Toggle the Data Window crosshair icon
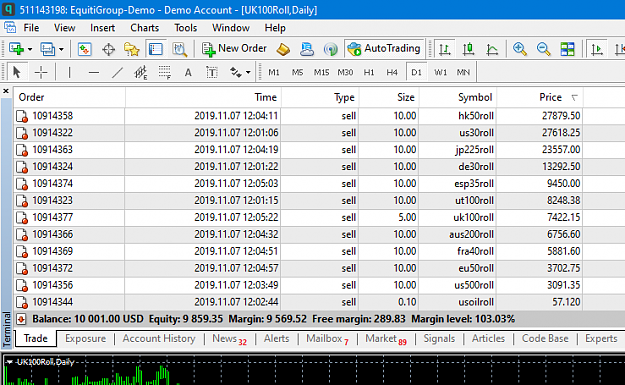The width and height of the screenshot is (625, 385). click(x=108, y=49)
